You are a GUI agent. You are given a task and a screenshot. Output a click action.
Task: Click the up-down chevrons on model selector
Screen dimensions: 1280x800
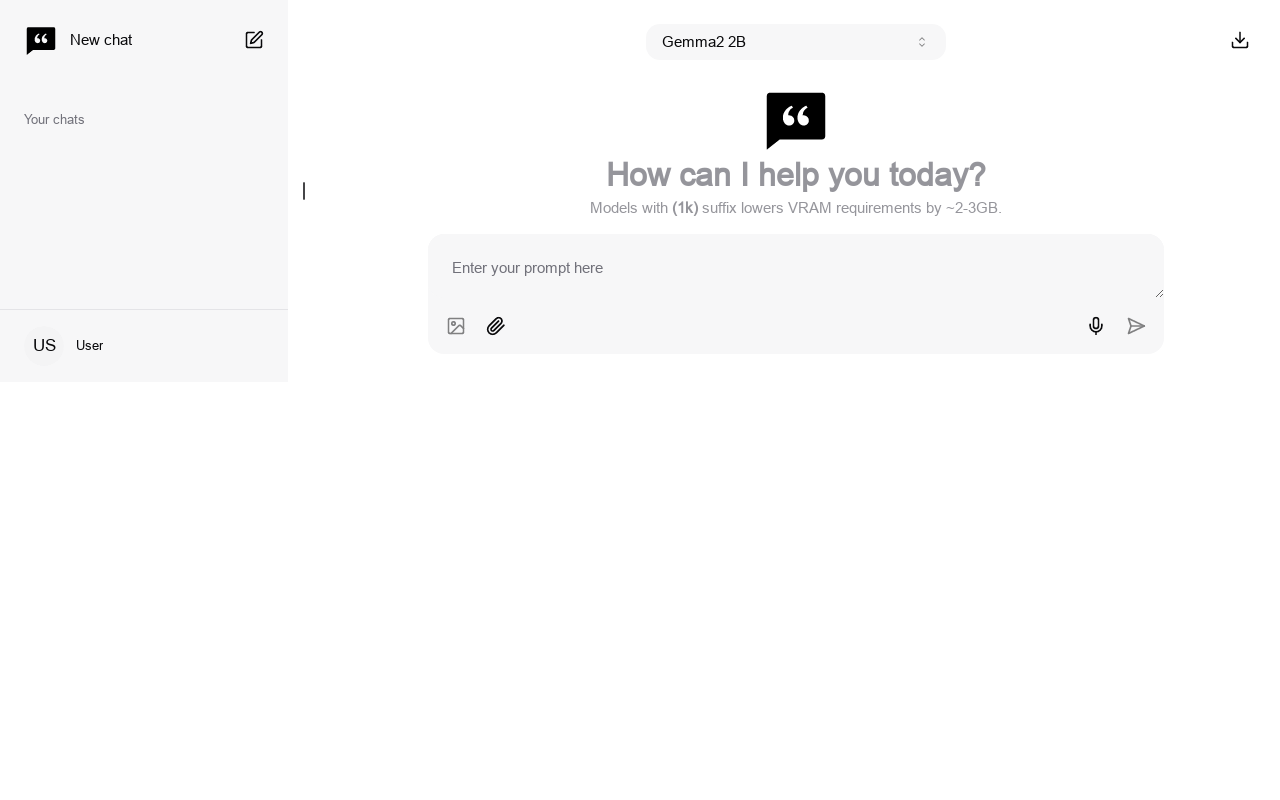click(x=922, y=42)
